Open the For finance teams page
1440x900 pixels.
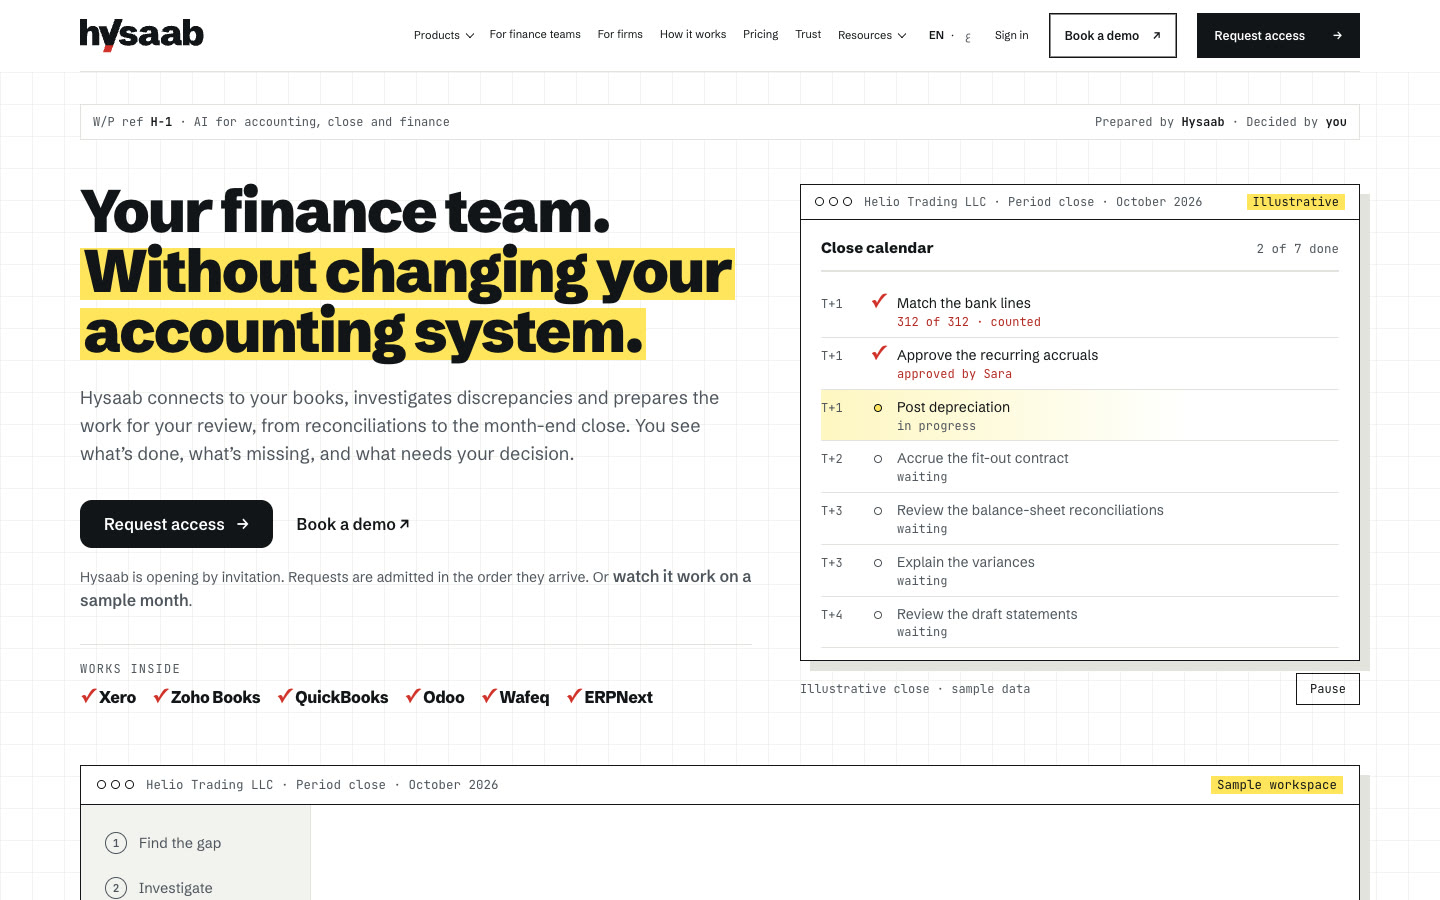[535, 35]
